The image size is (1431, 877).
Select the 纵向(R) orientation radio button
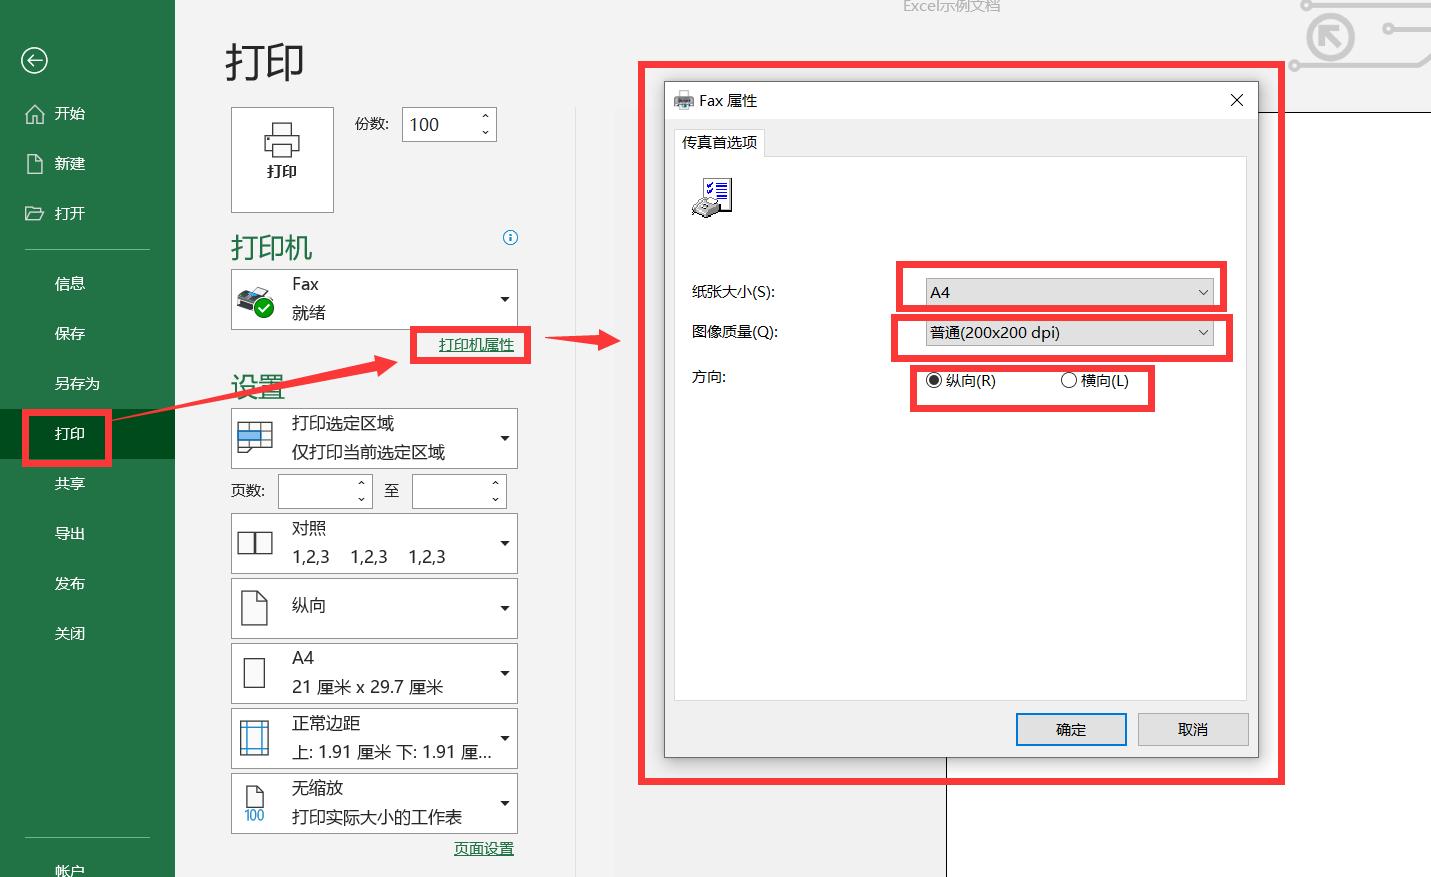934,380
